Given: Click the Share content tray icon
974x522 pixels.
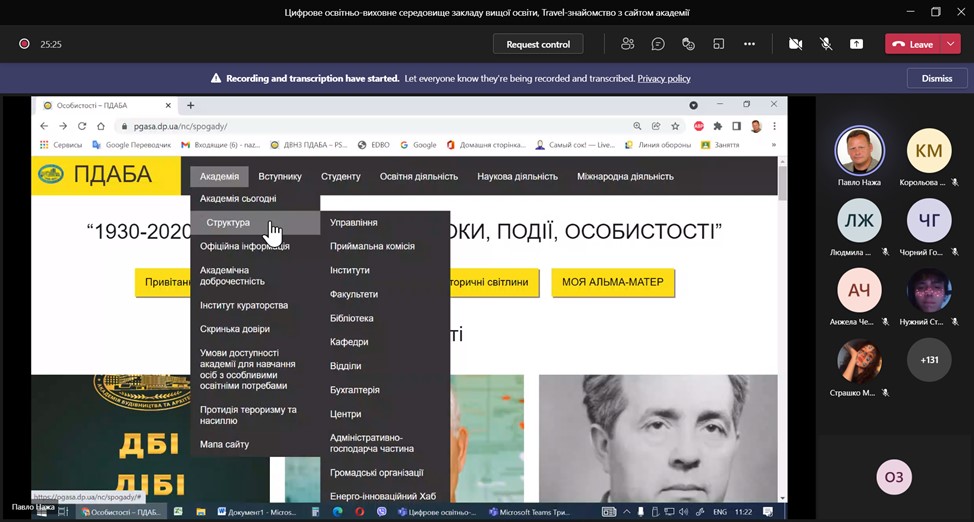Looking at the screenshot, I should click(x=857, y=44).
